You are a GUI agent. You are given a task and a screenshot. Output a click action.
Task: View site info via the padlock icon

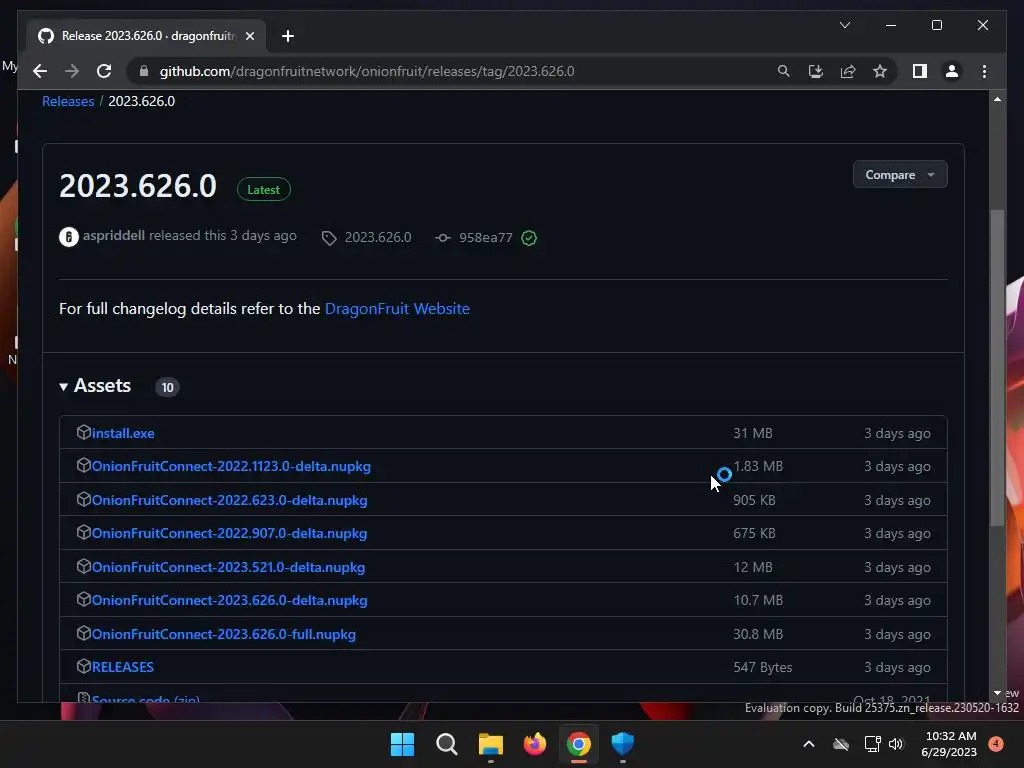coord(144,71)
